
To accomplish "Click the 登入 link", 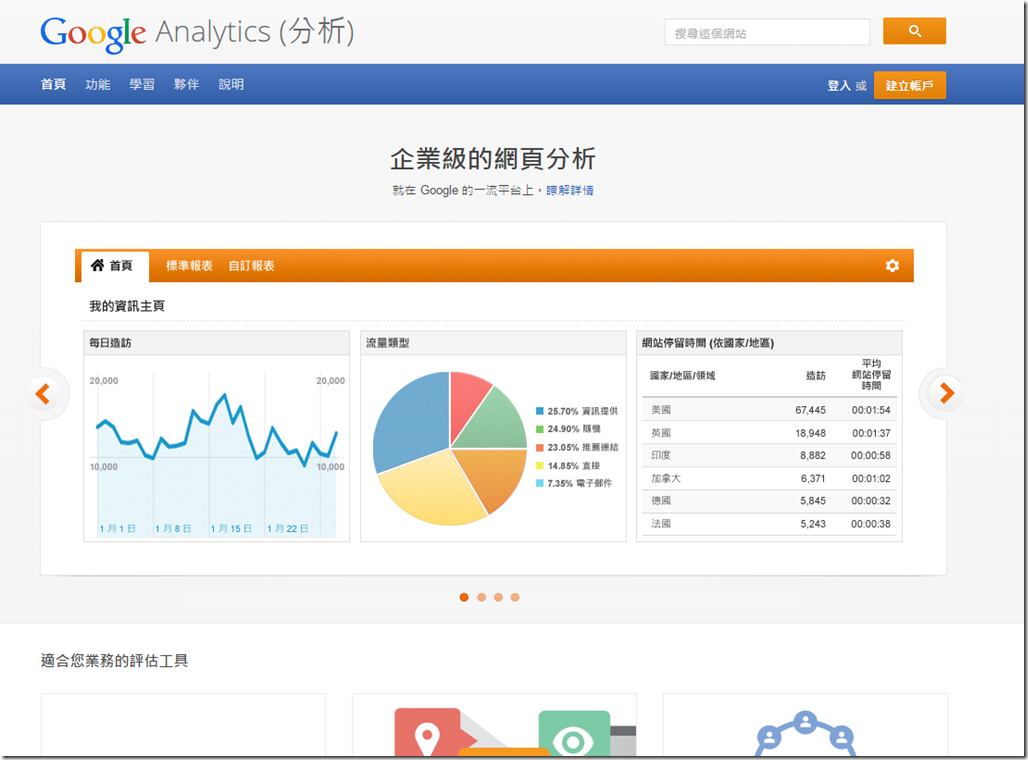I will [x=839, y=86].
